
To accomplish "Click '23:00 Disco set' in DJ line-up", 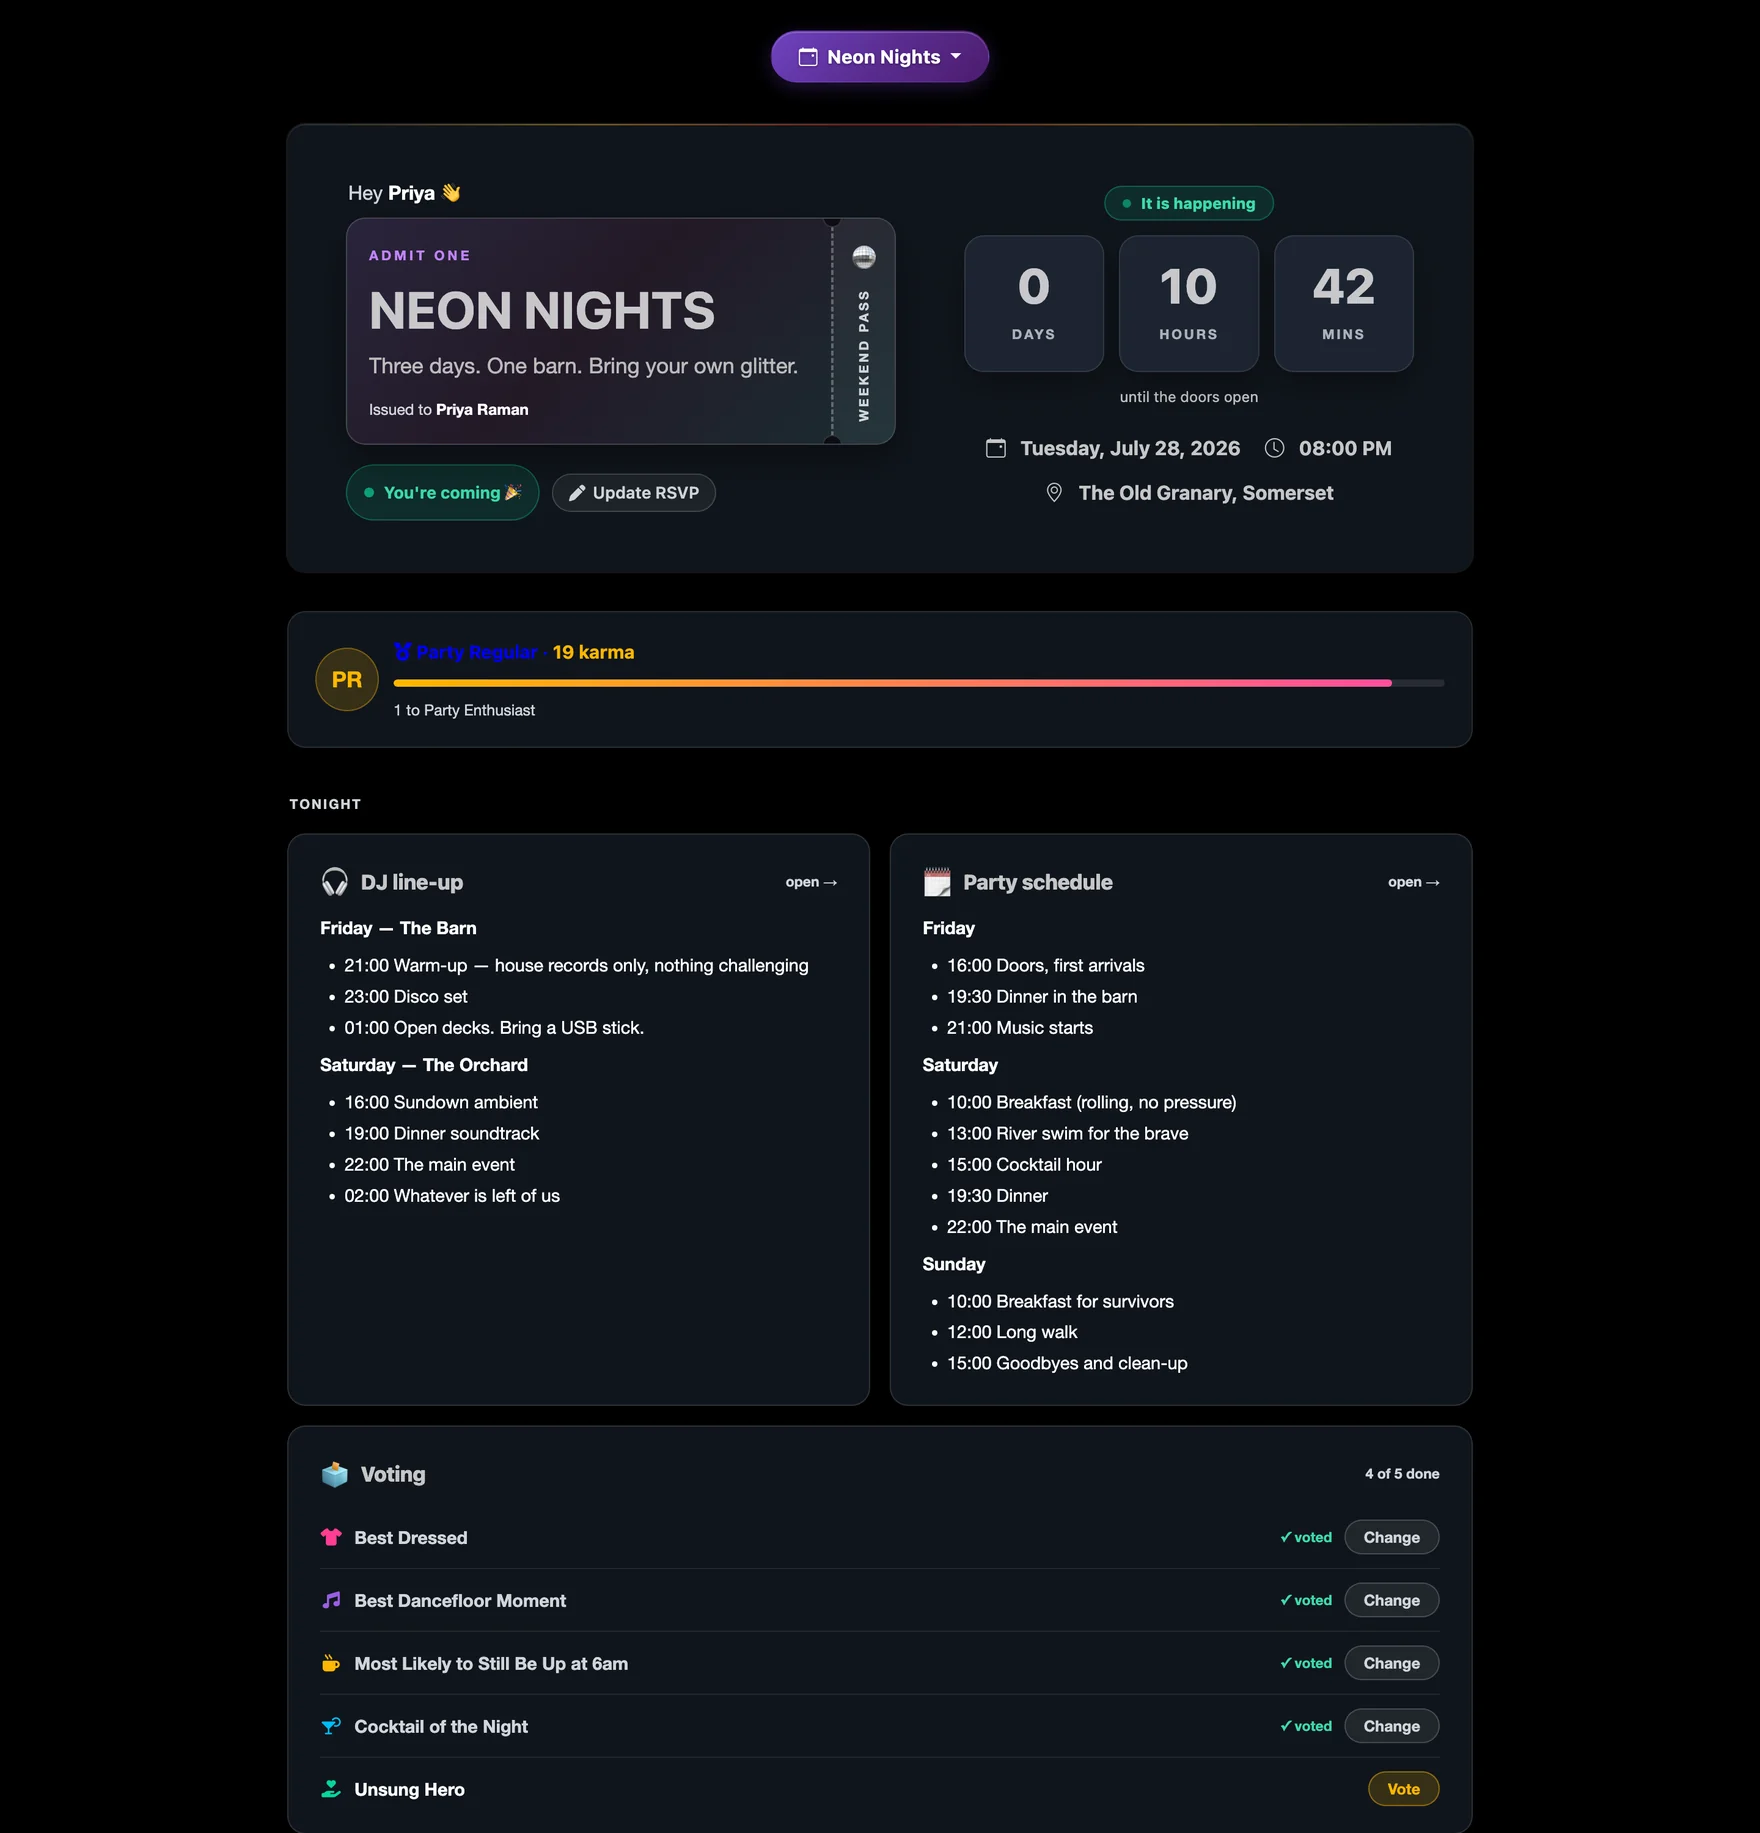I will click(x=406, y=996).
